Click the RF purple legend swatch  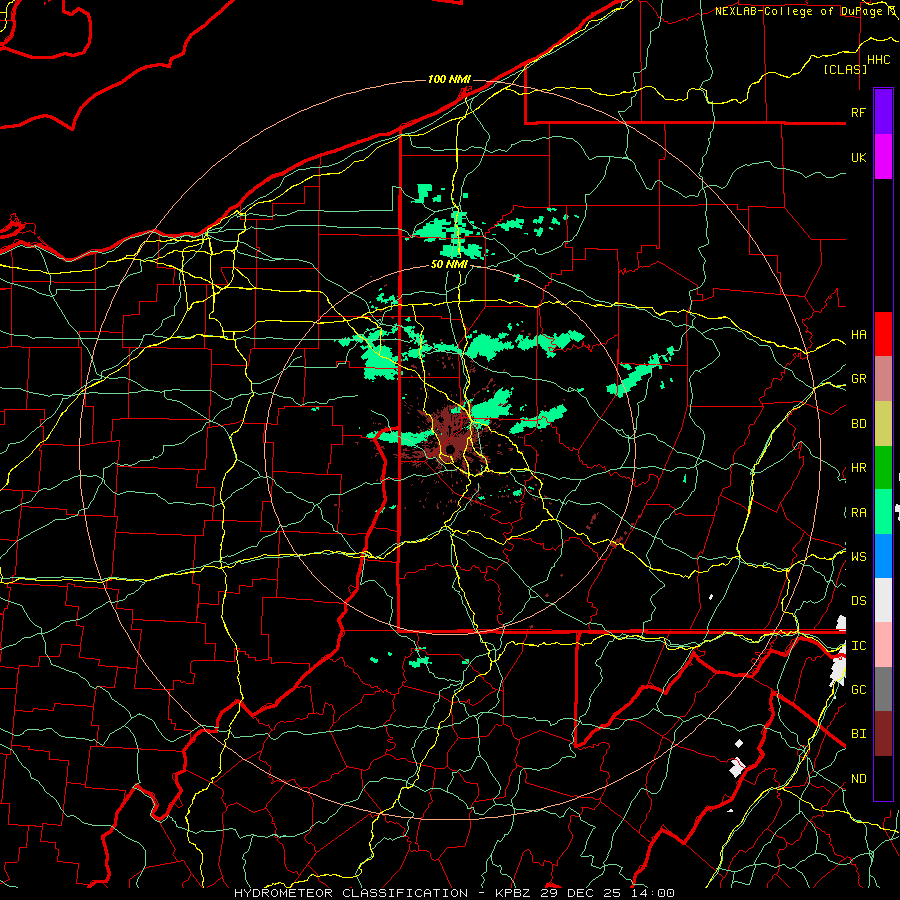[x=883, y=112]
